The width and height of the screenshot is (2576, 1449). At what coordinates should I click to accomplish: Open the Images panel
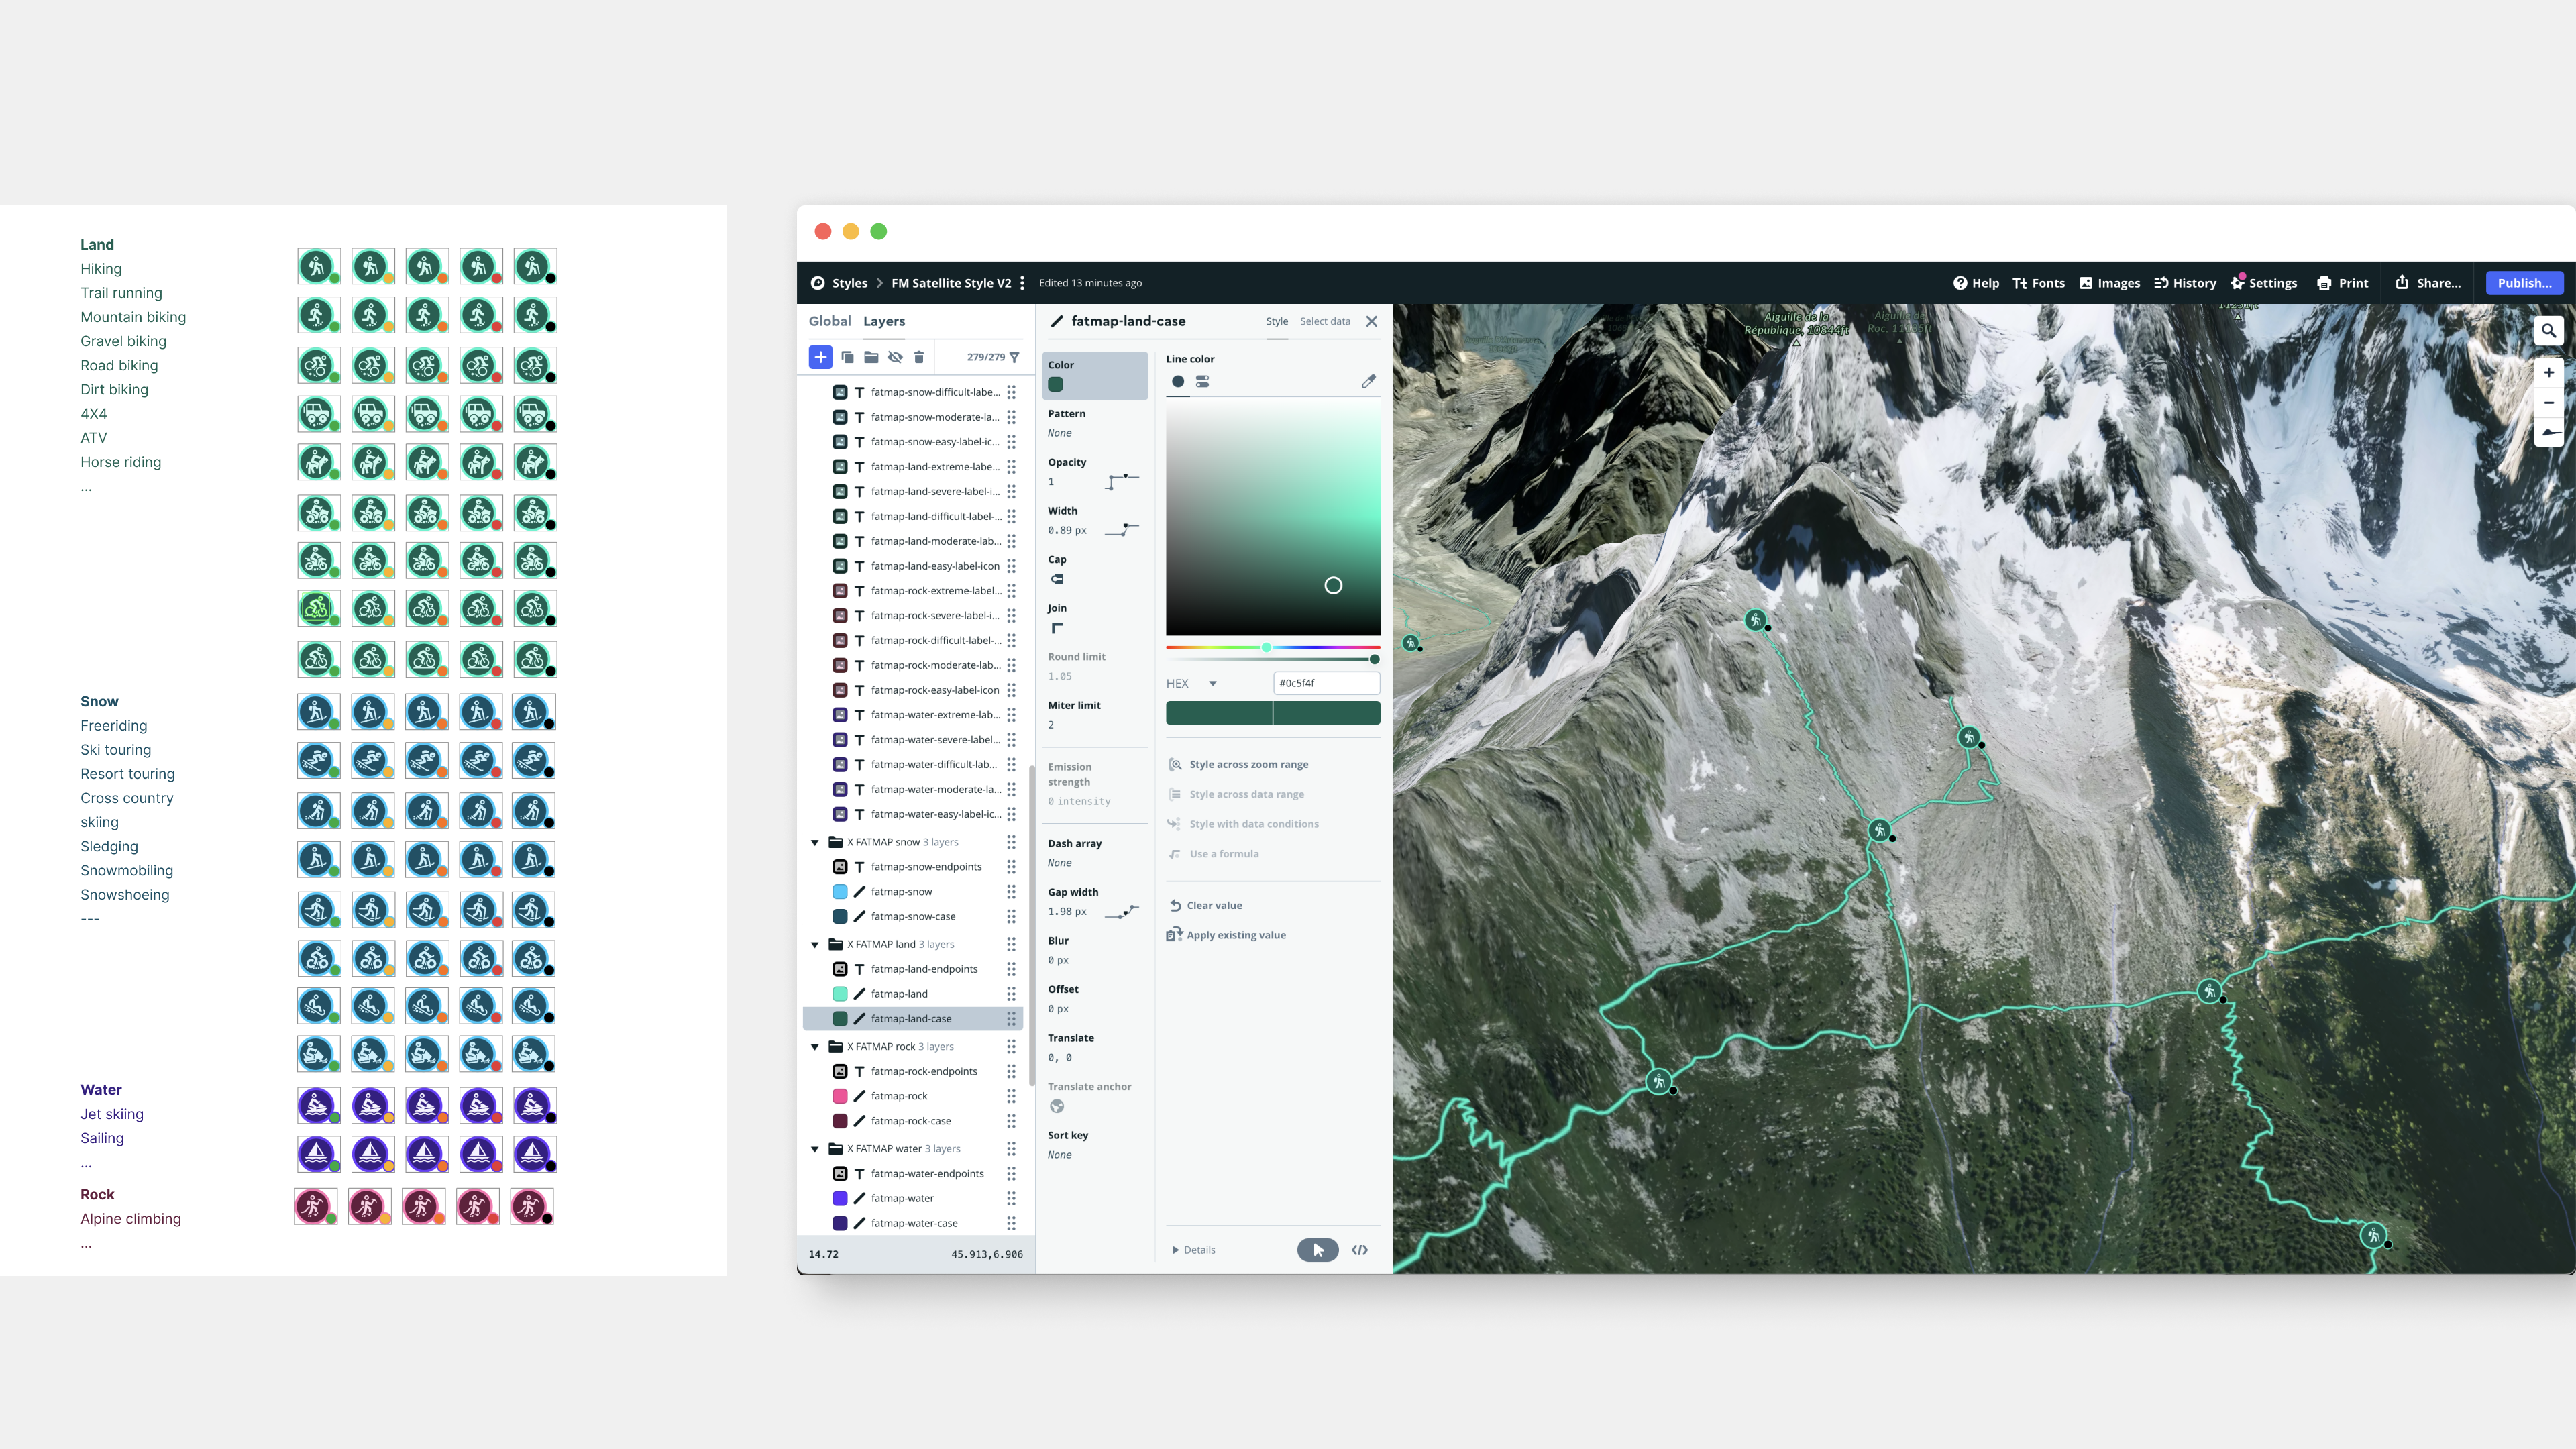(2110, 283)
